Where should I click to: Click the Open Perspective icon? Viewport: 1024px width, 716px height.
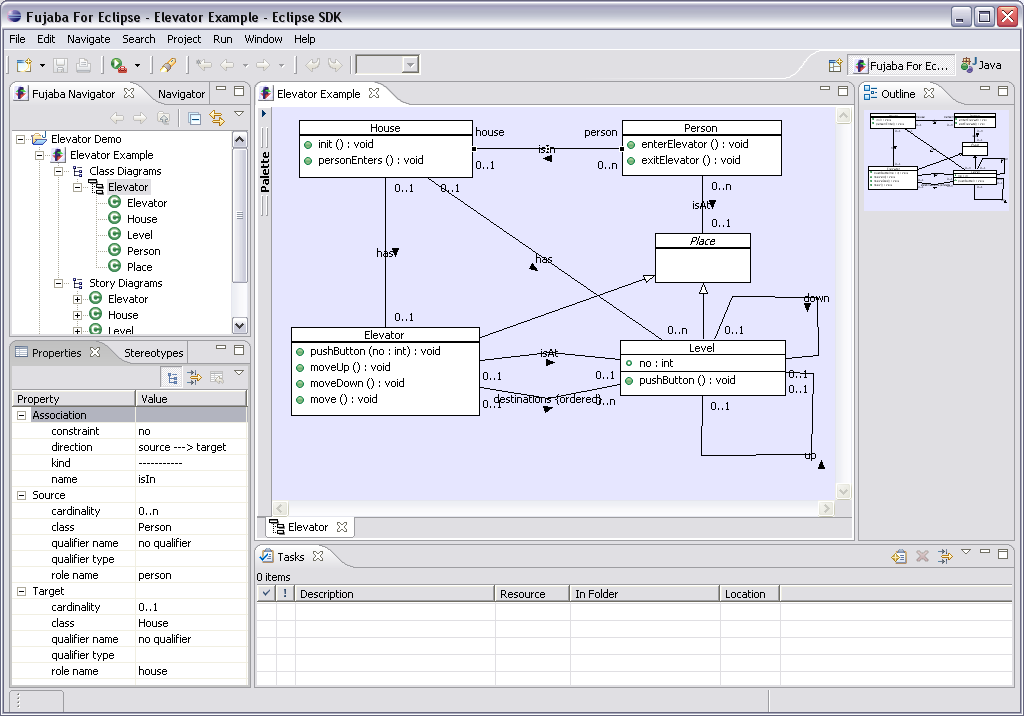(x=835, y=65)
